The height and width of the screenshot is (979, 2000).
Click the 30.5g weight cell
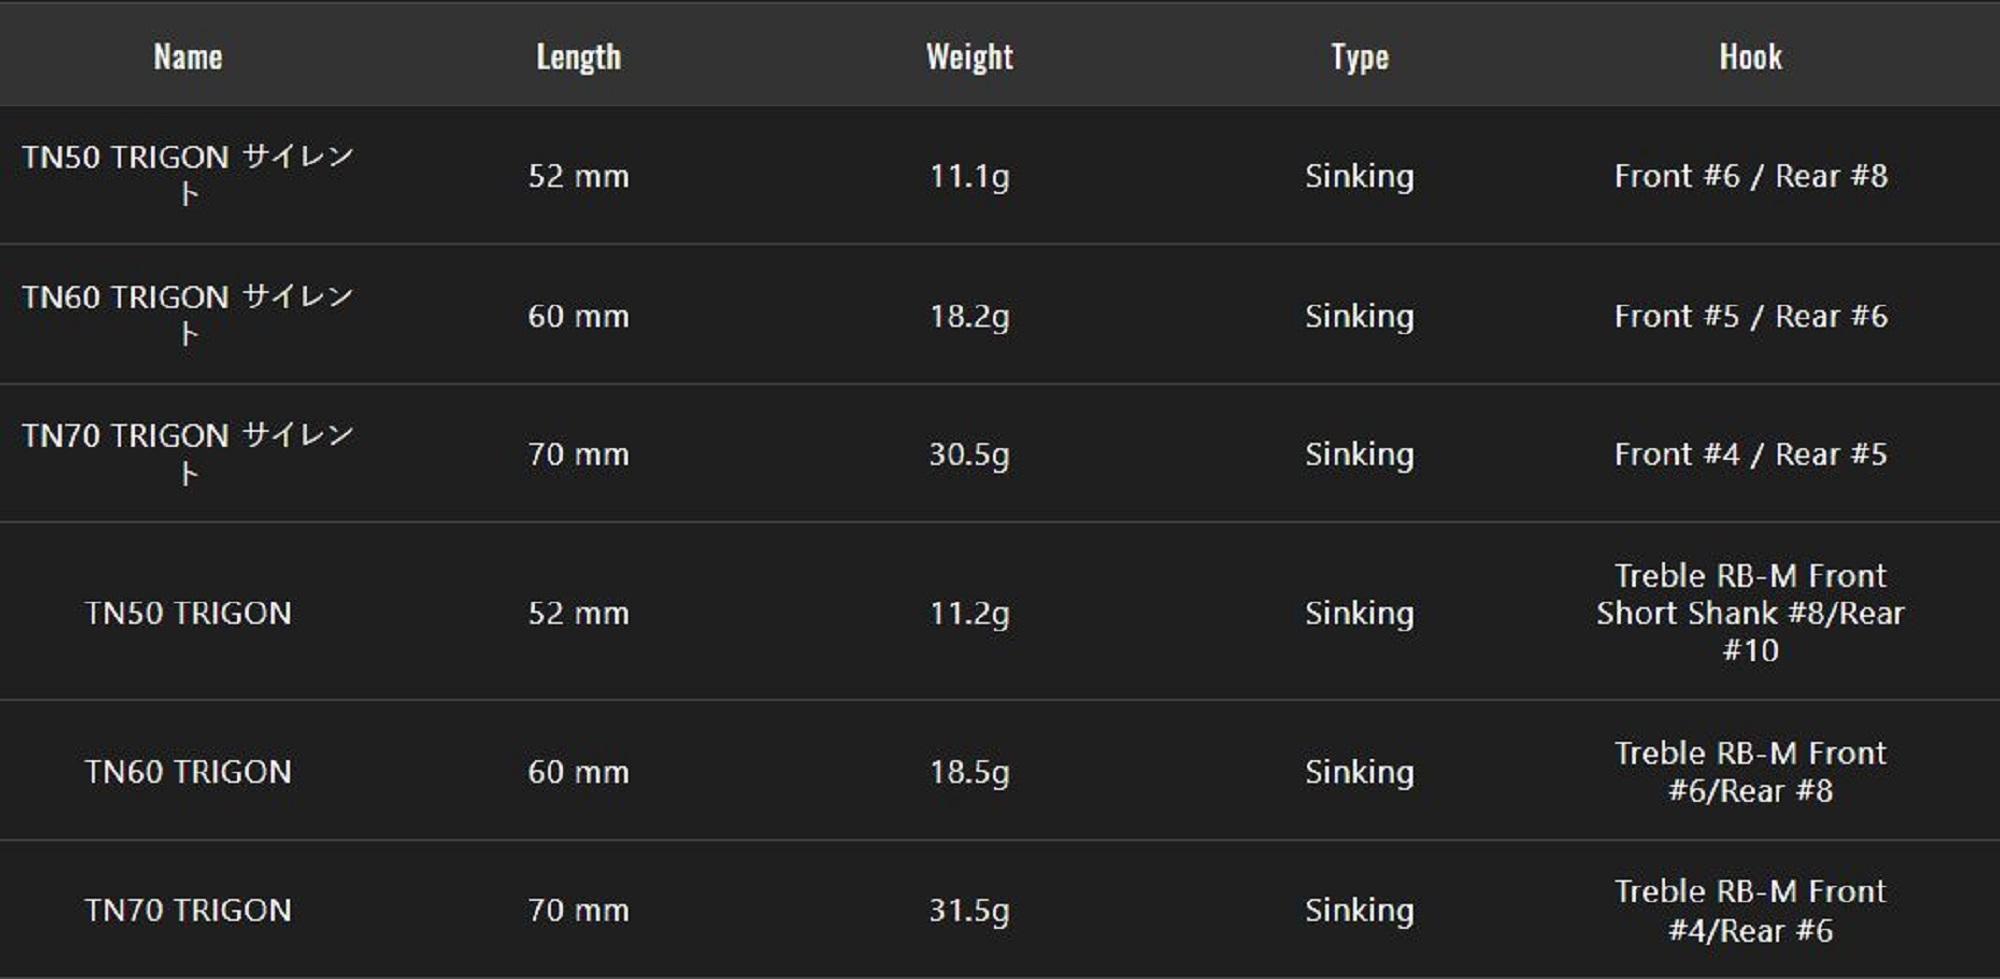969,454
